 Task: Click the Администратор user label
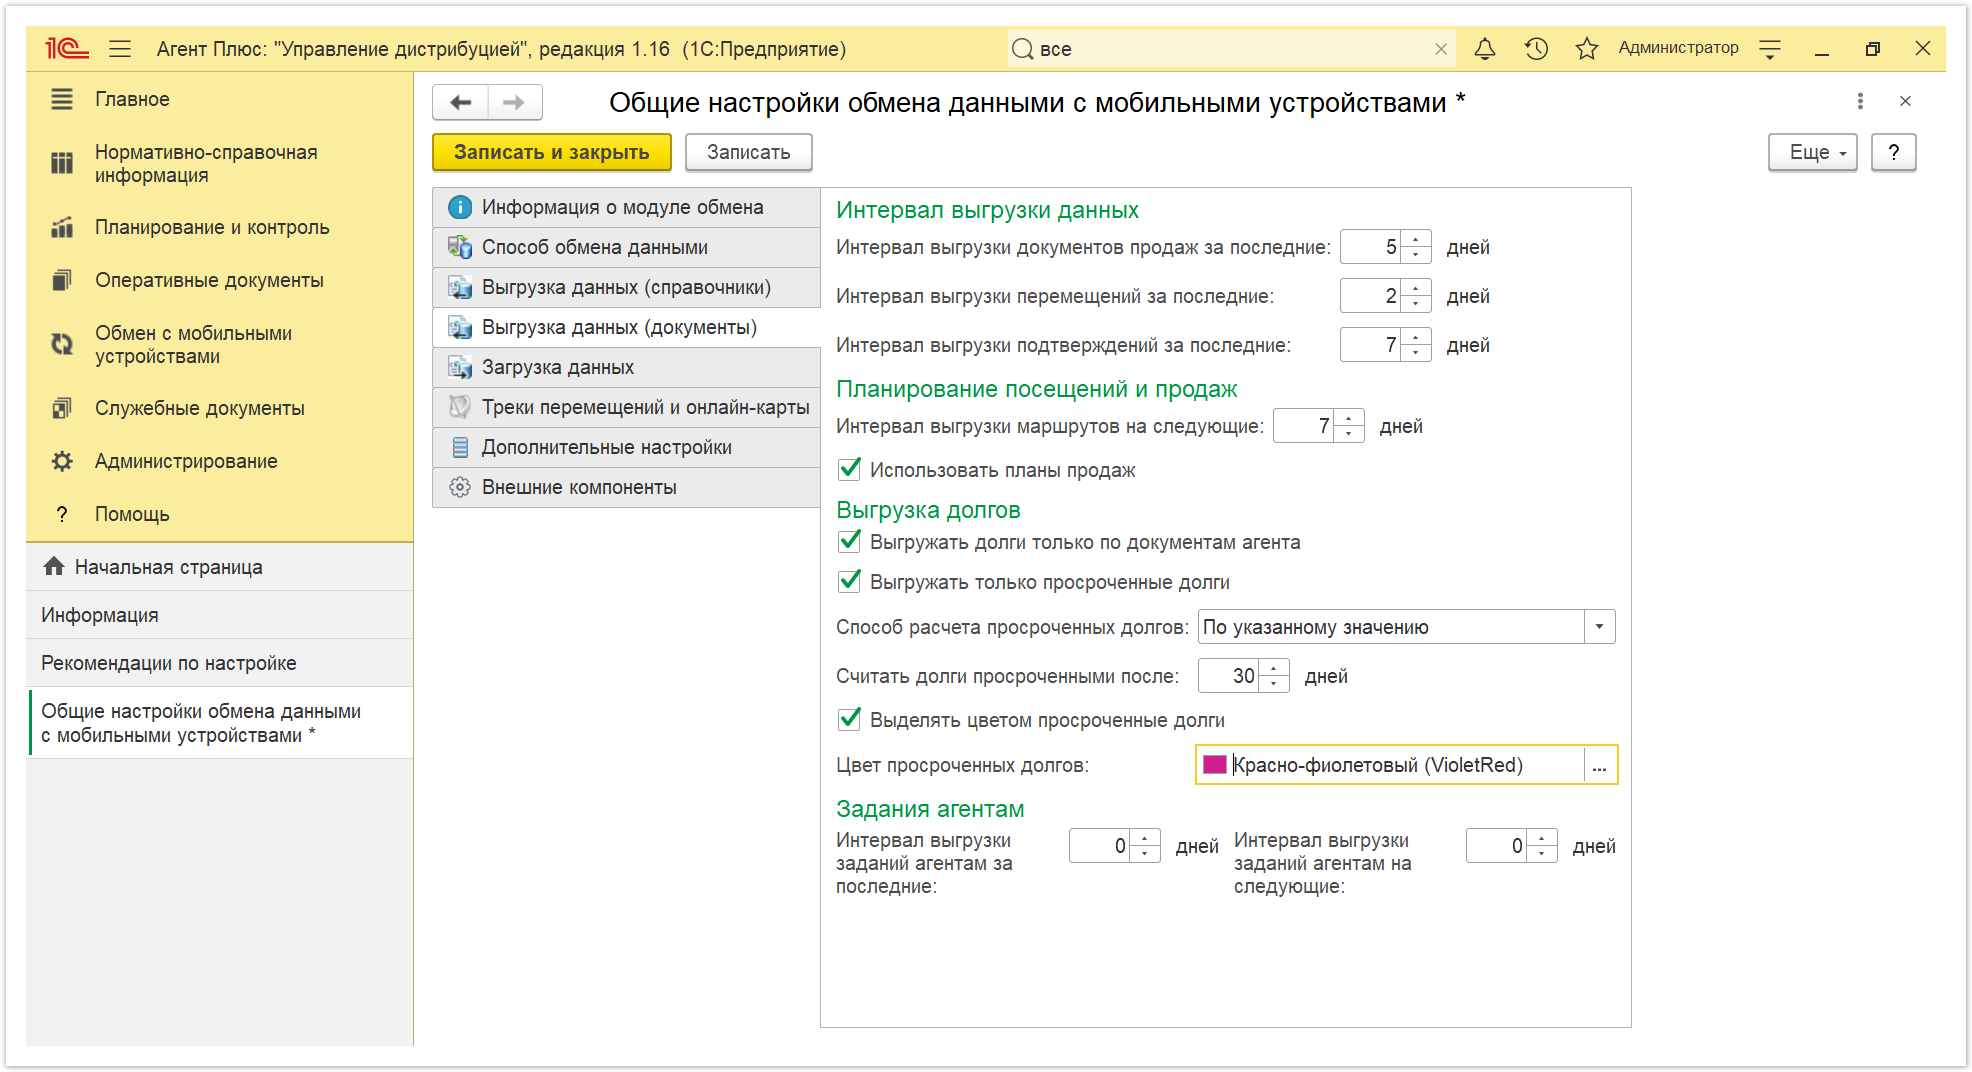(1678, 48)
